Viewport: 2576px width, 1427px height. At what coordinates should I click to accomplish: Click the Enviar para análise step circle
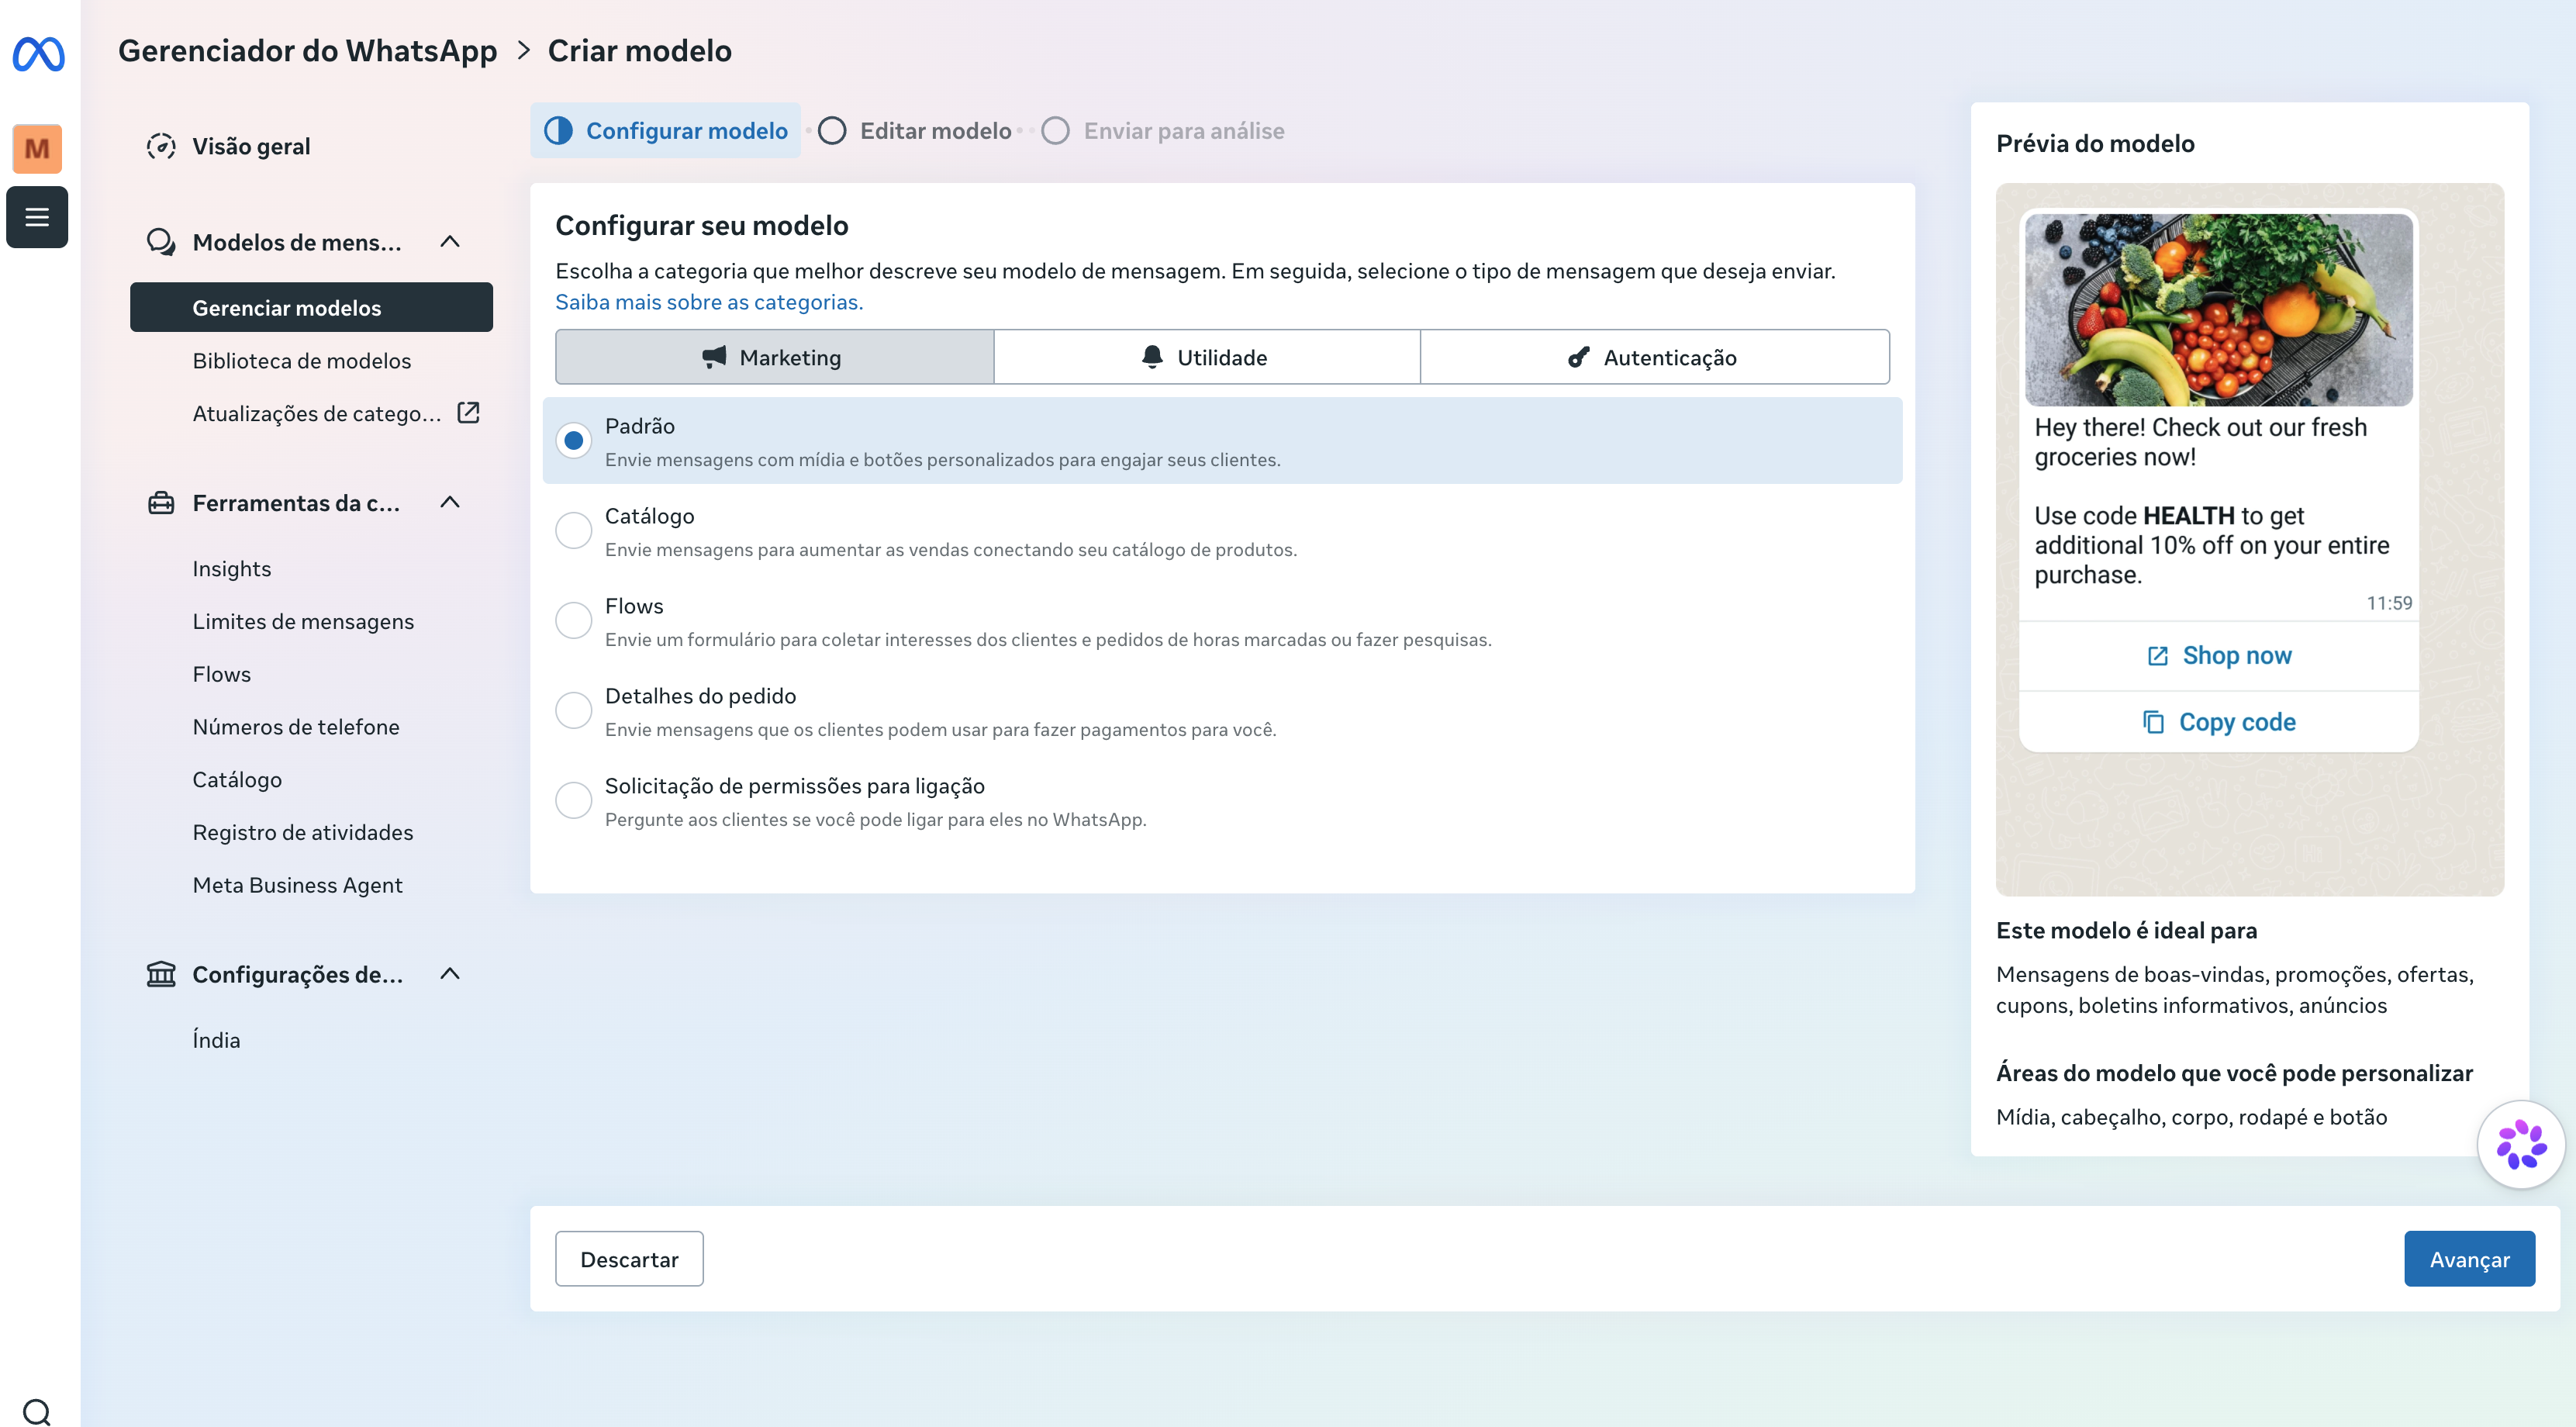pos(1055,131)
